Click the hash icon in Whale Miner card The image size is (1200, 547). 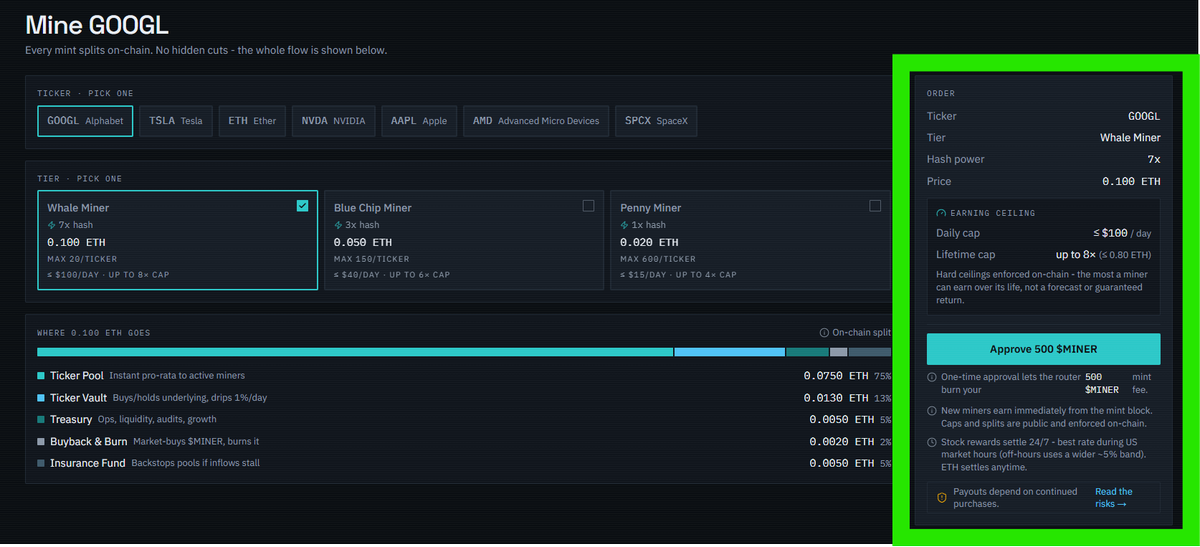(52, 226)
